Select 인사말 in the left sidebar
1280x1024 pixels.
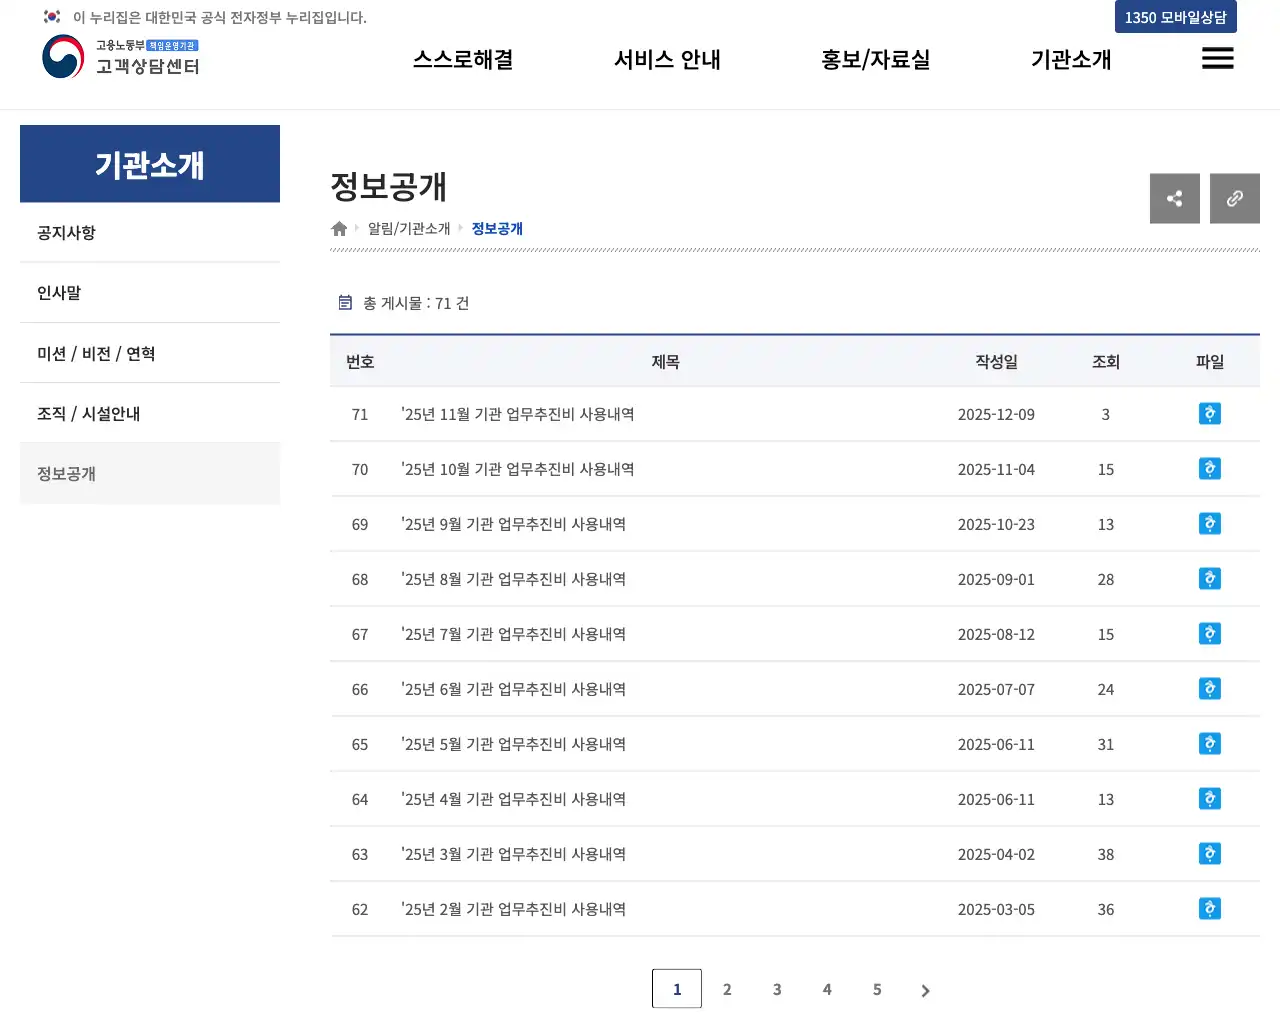[x=58, y=292]
